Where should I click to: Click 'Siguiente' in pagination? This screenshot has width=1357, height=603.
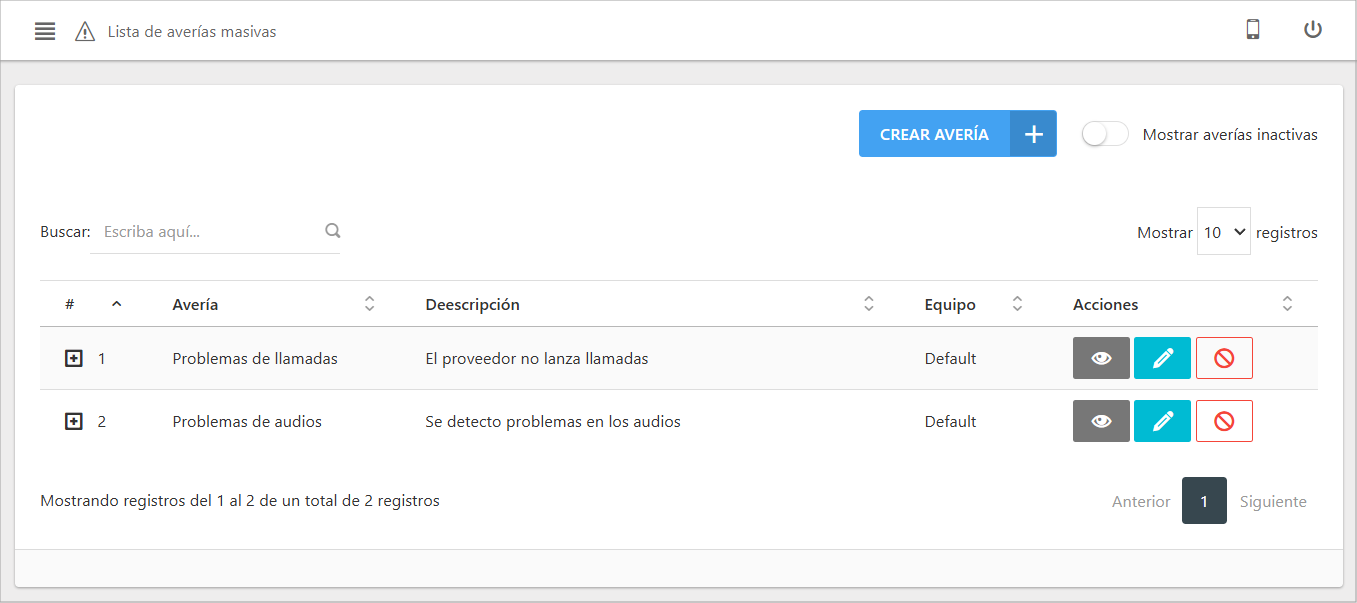(1272, 500)
